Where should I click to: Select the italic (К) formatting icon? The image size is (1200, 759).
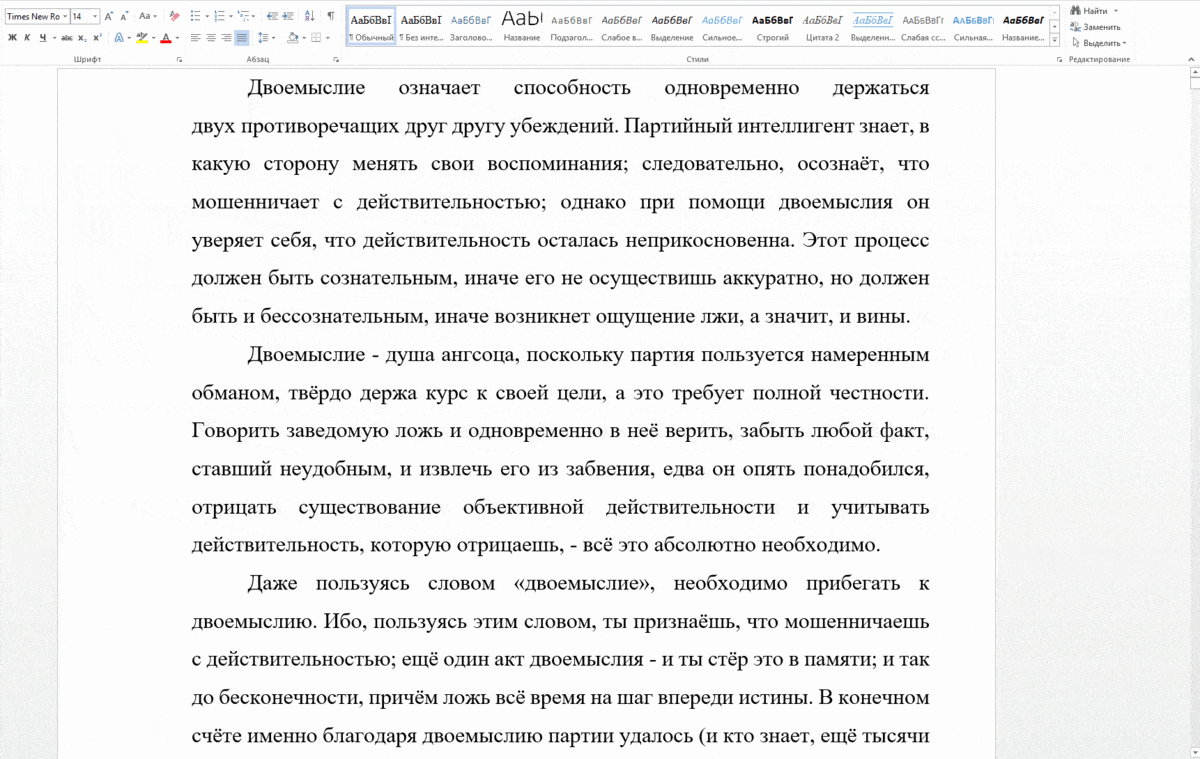tap(27, 37)
